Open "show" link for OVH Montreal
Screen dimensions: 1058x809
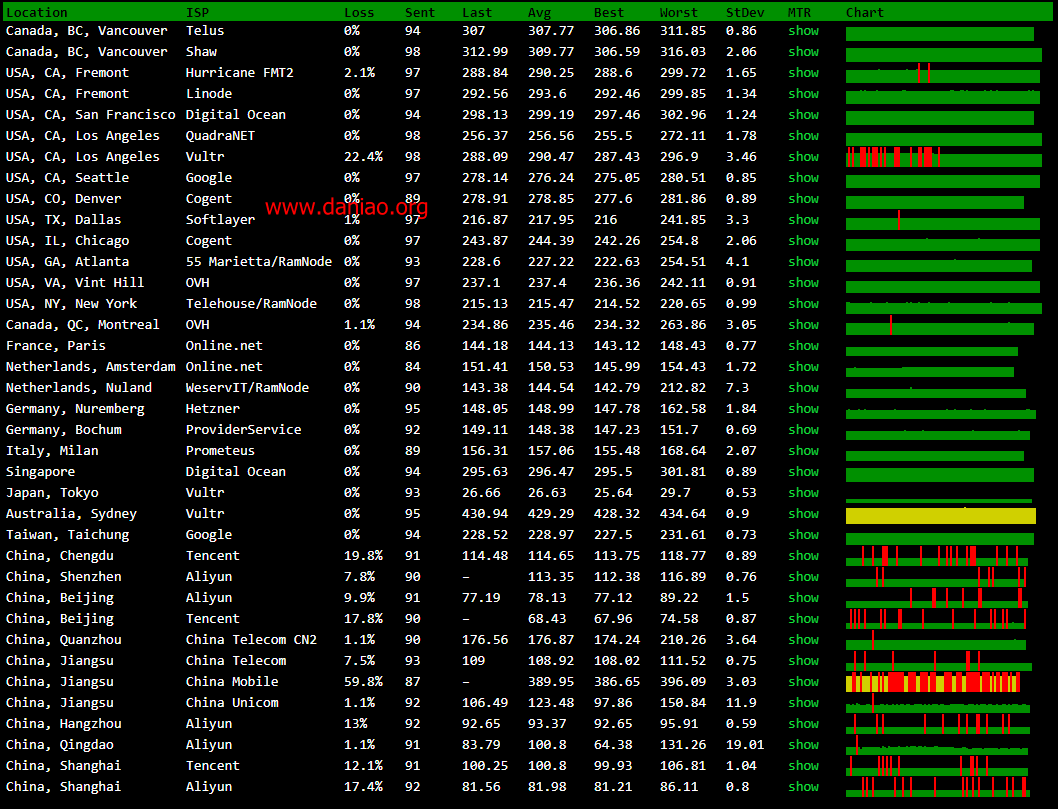point(803,325)
